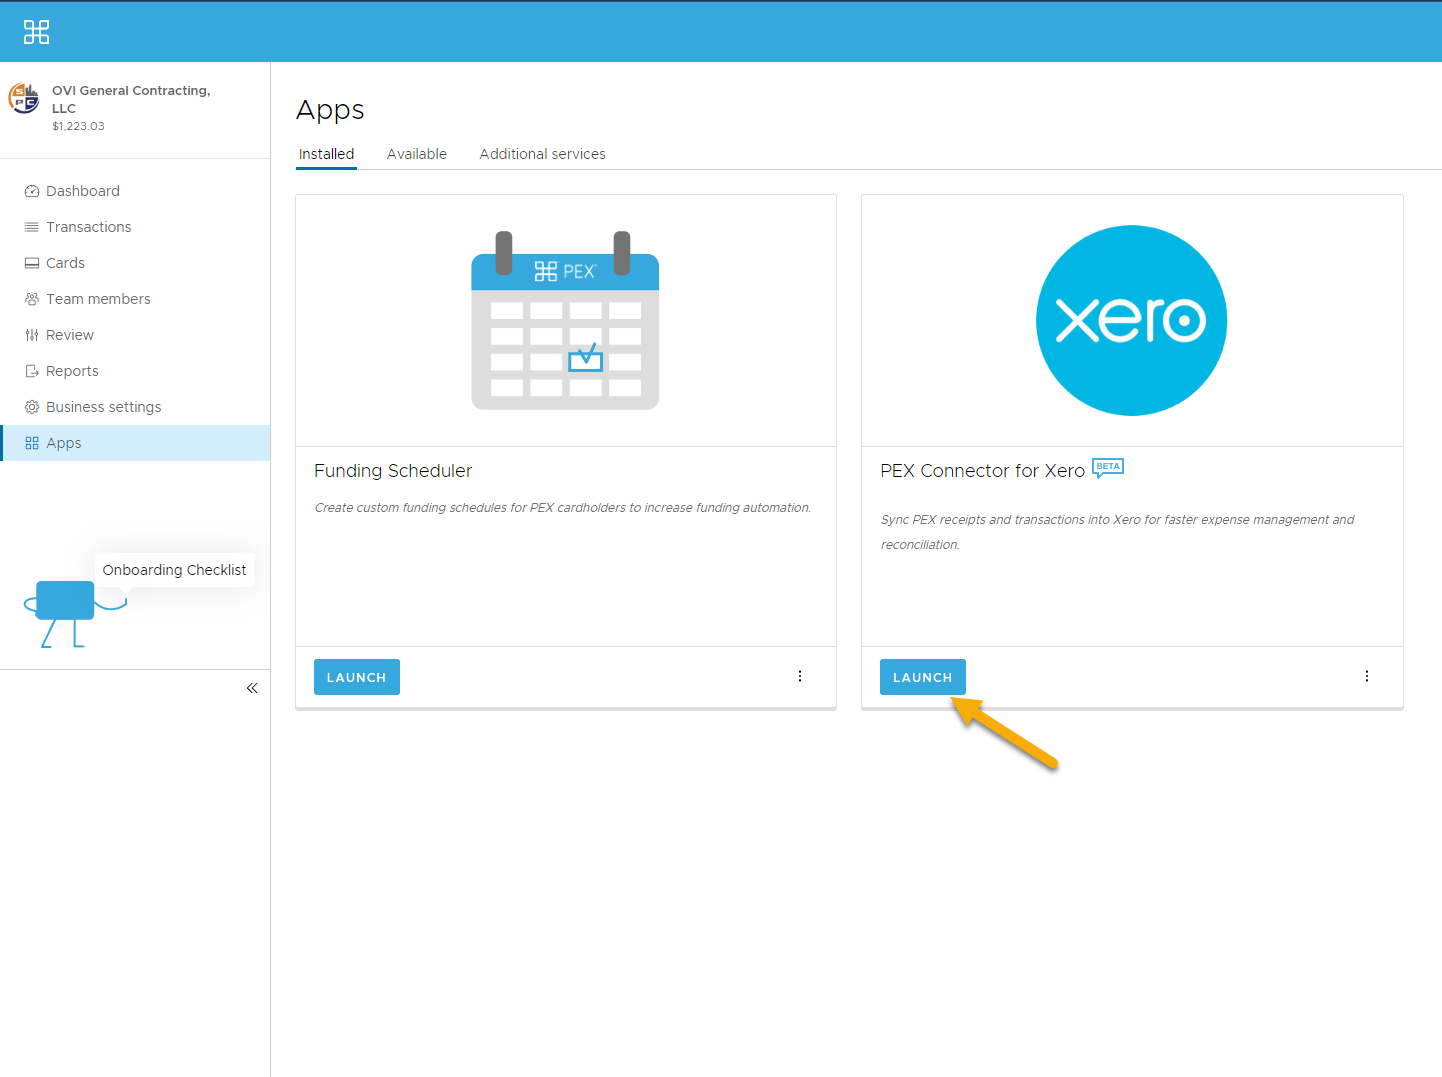Go to Transactions in the sidebar
The height and width of the screenshot is (1077, 1442).
[88, 227]
